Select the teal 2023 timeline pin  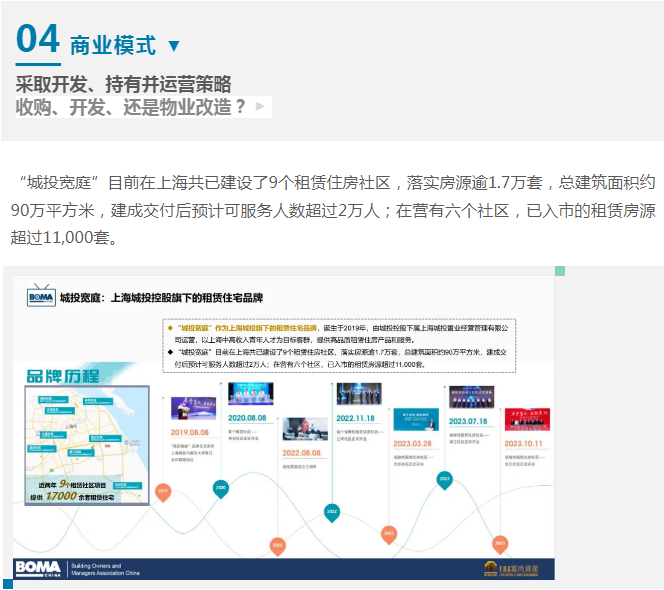pyautogui.click(x=444, y=480)
